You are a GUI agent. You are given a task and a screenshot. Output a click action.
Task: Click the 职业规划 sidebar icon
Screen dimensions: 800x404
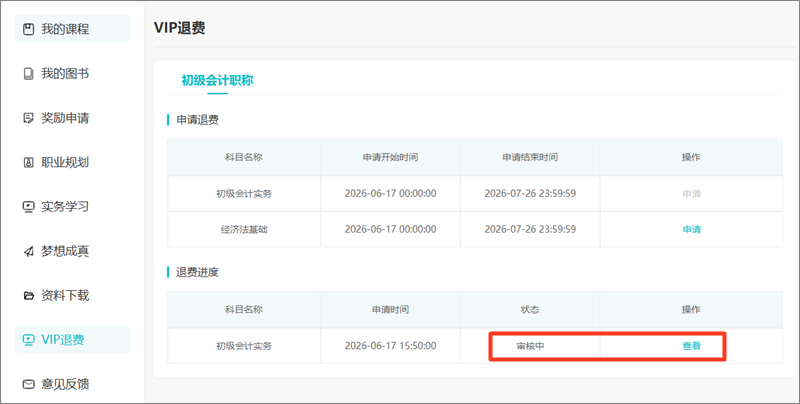29,162
